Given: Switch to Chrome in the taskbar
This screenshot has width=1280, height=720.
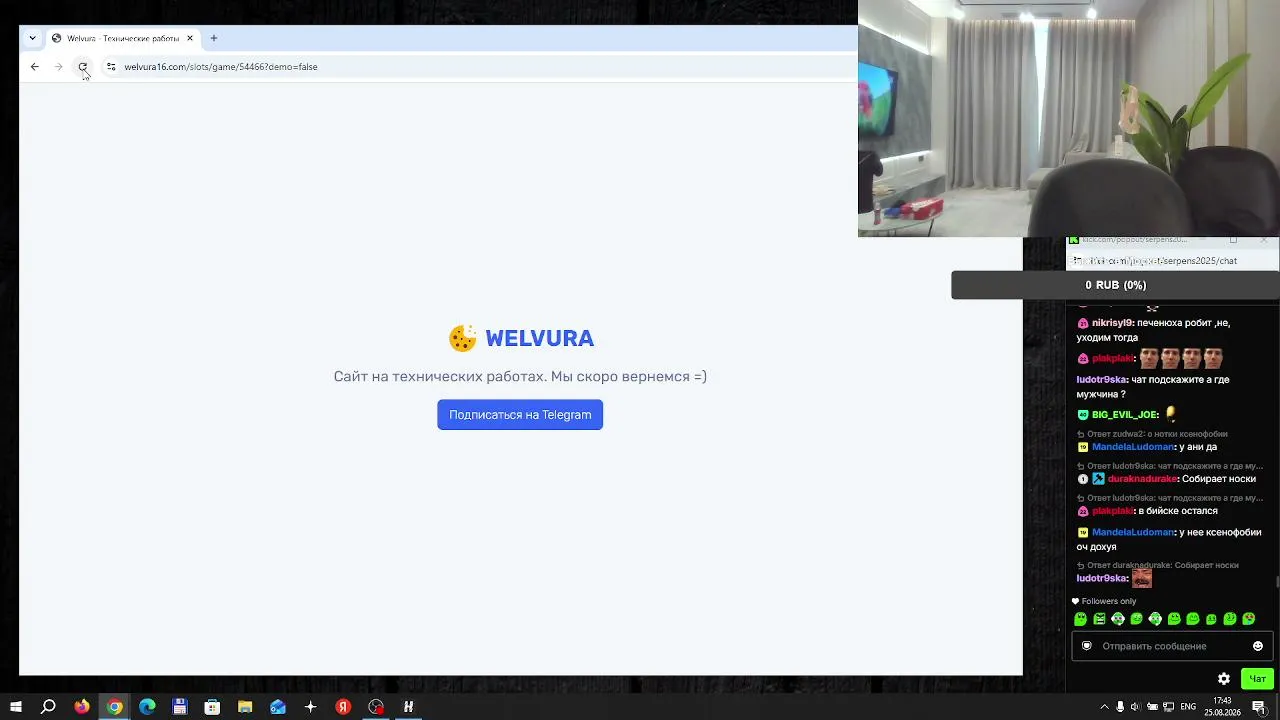Looking at the screenshot, I should (x=115, y=707).
